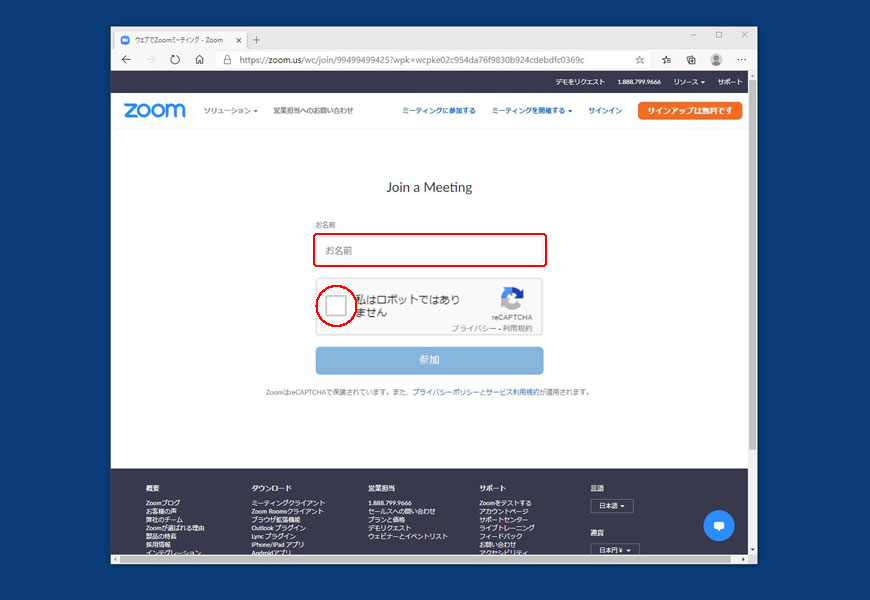Click the Zoom logo
This screenshot has height=600, width=870.
[x=154, y=110]
